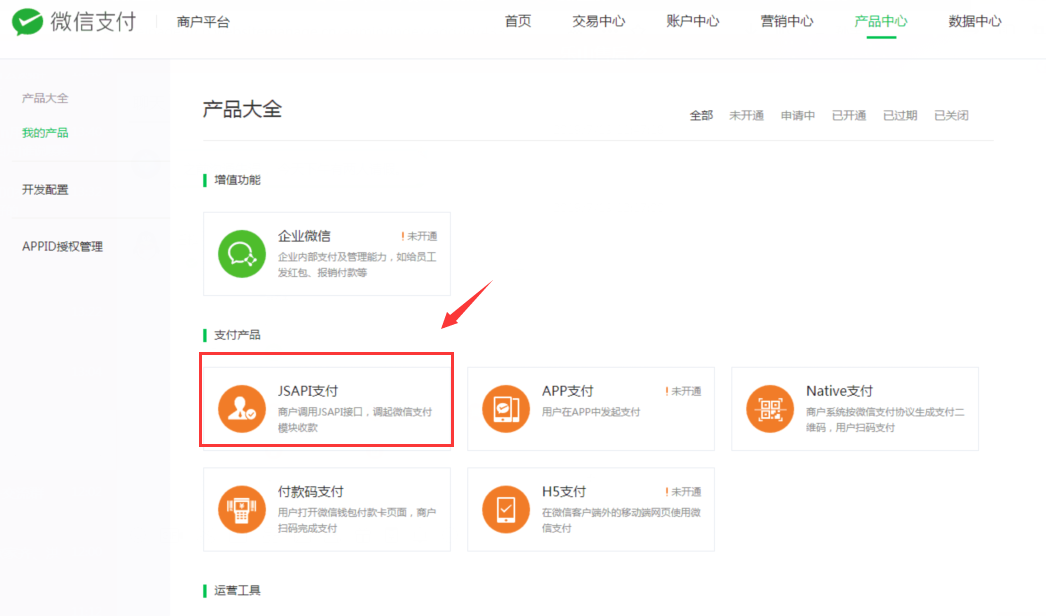The image size is (1046, 616).
Task: Filter the list to 已开通 products
Action: tap(848, 116)
